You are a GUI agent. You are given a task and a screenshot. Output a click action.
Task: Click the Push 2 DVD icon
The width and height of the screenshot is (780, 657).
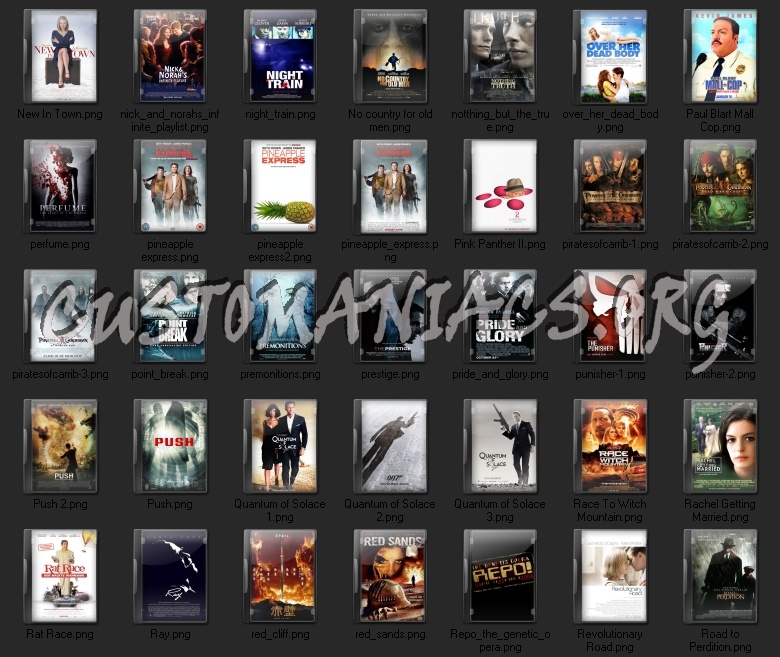pyautogui.click(x=60, y=446)
